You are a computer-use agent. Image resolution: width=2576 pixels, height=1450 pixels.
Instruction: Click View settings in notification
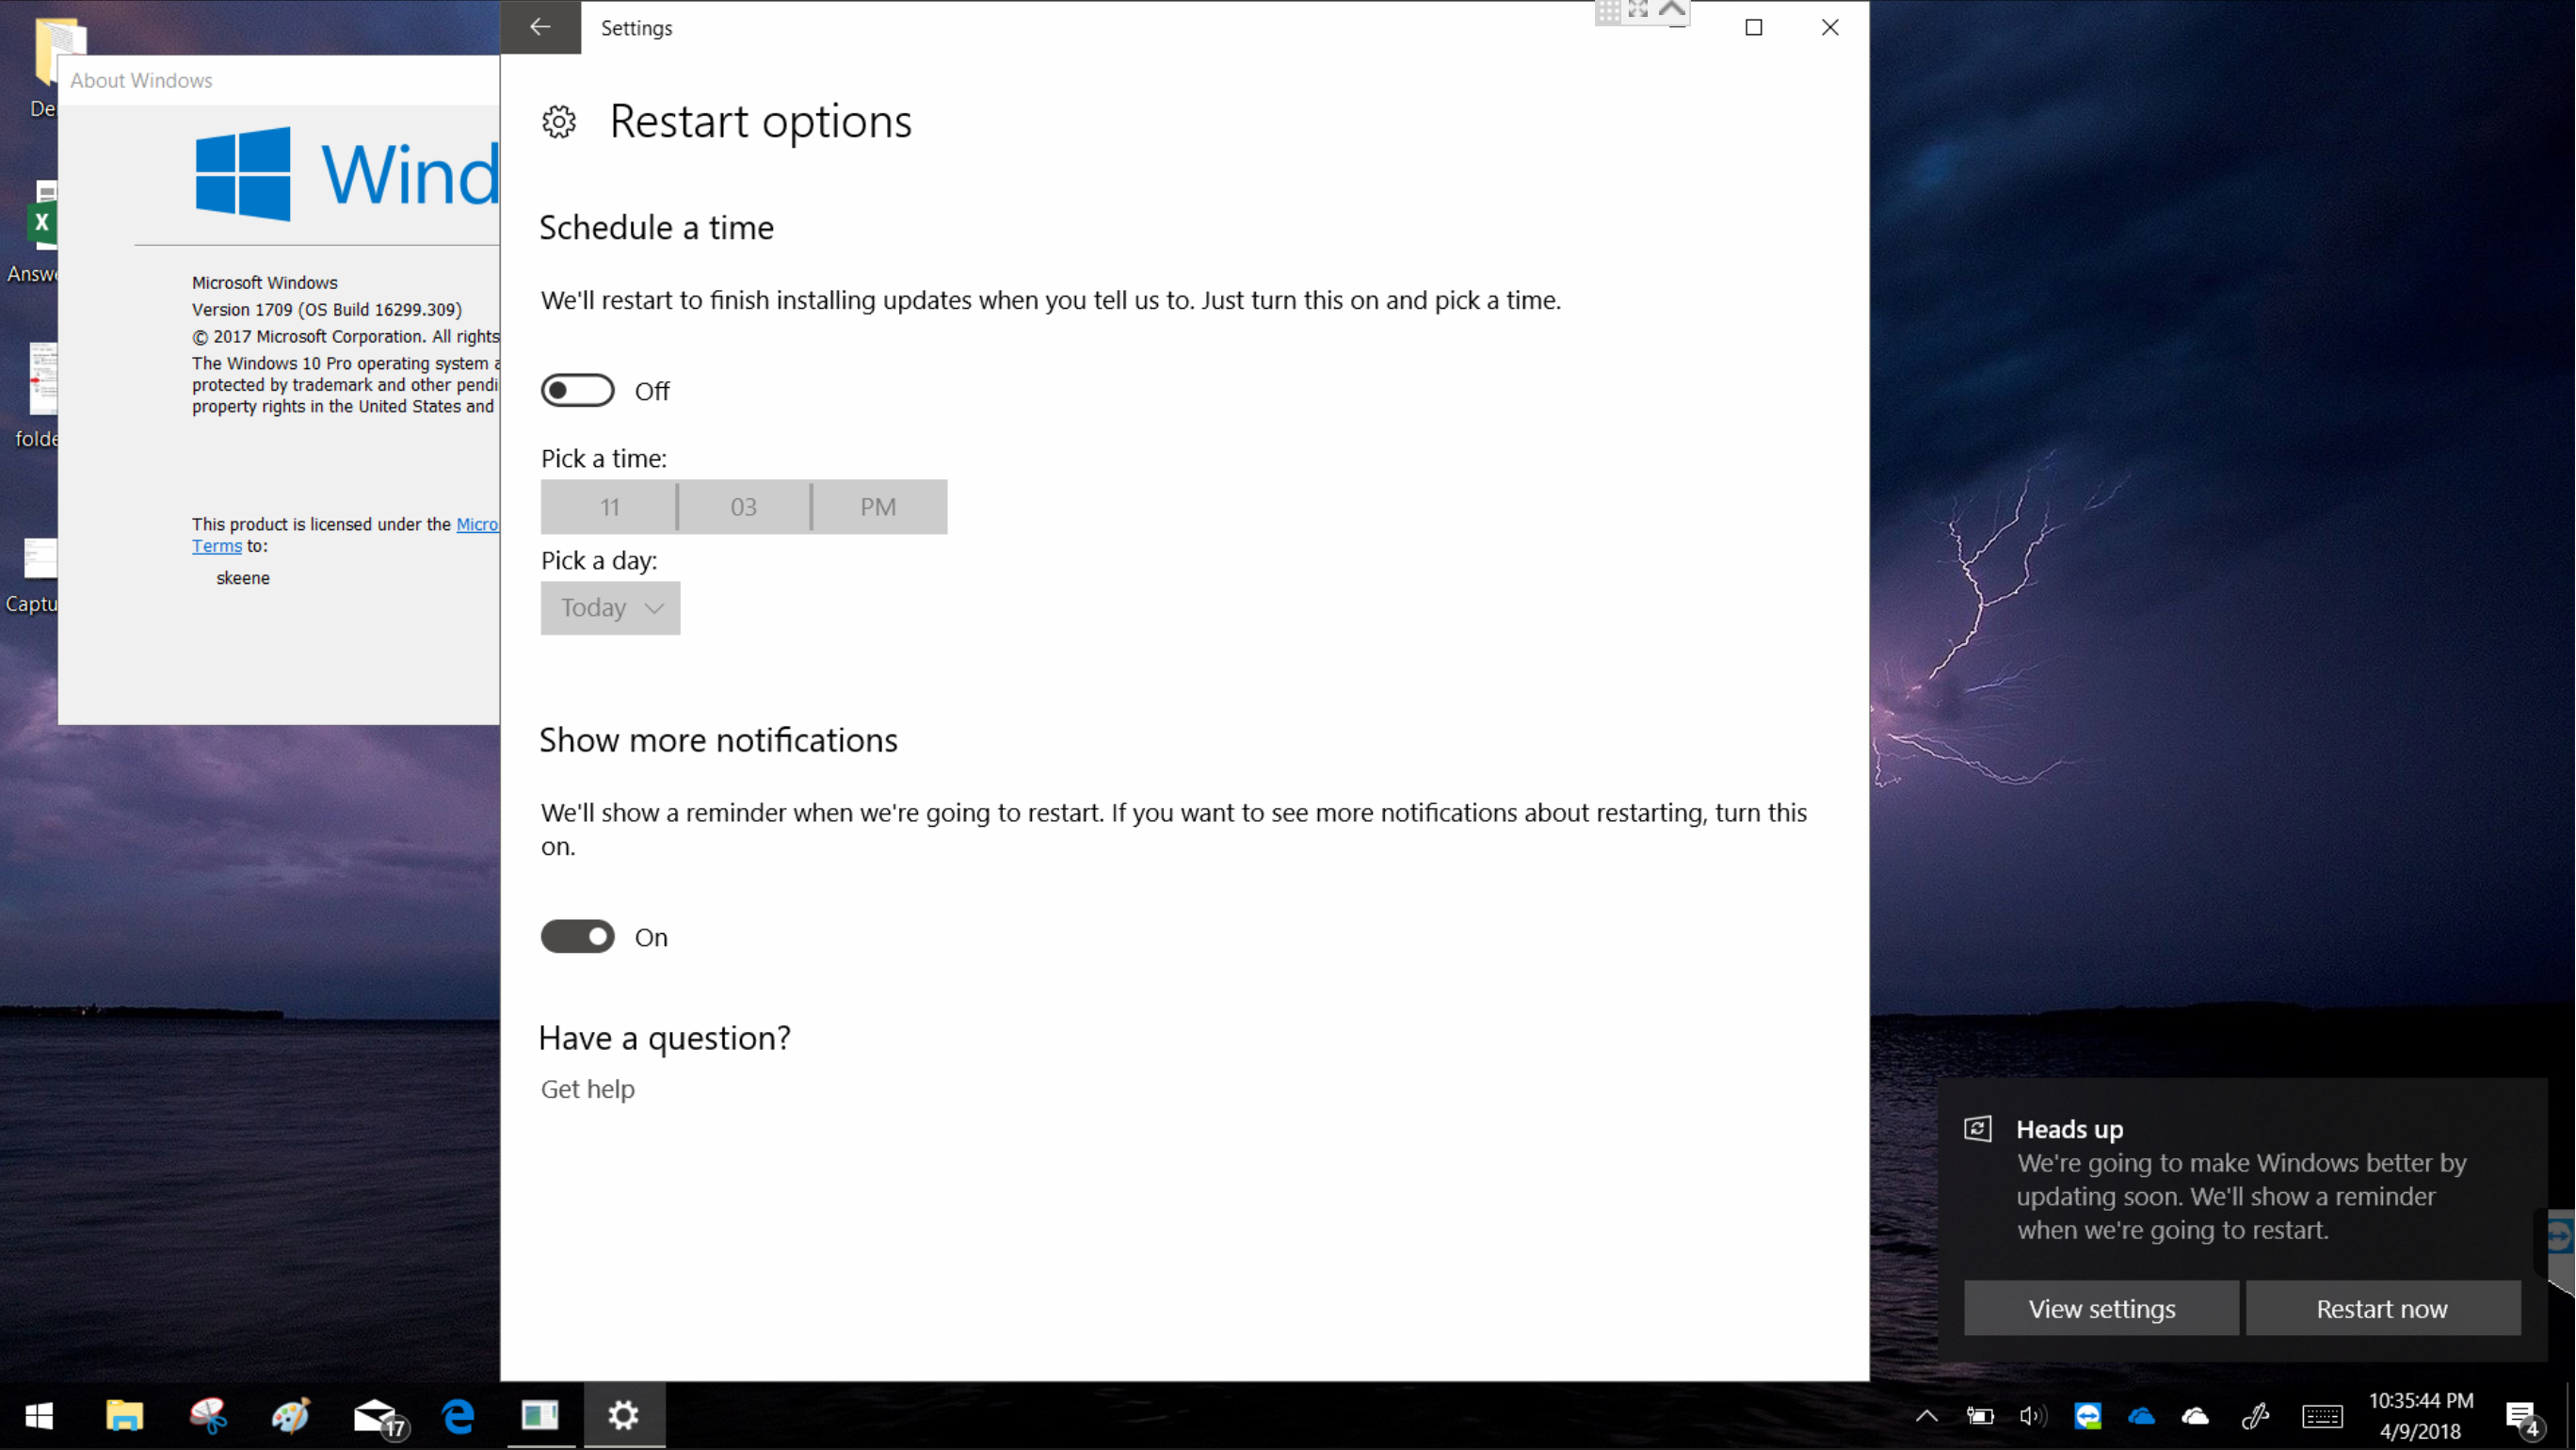click(x=2101, y=1309)
